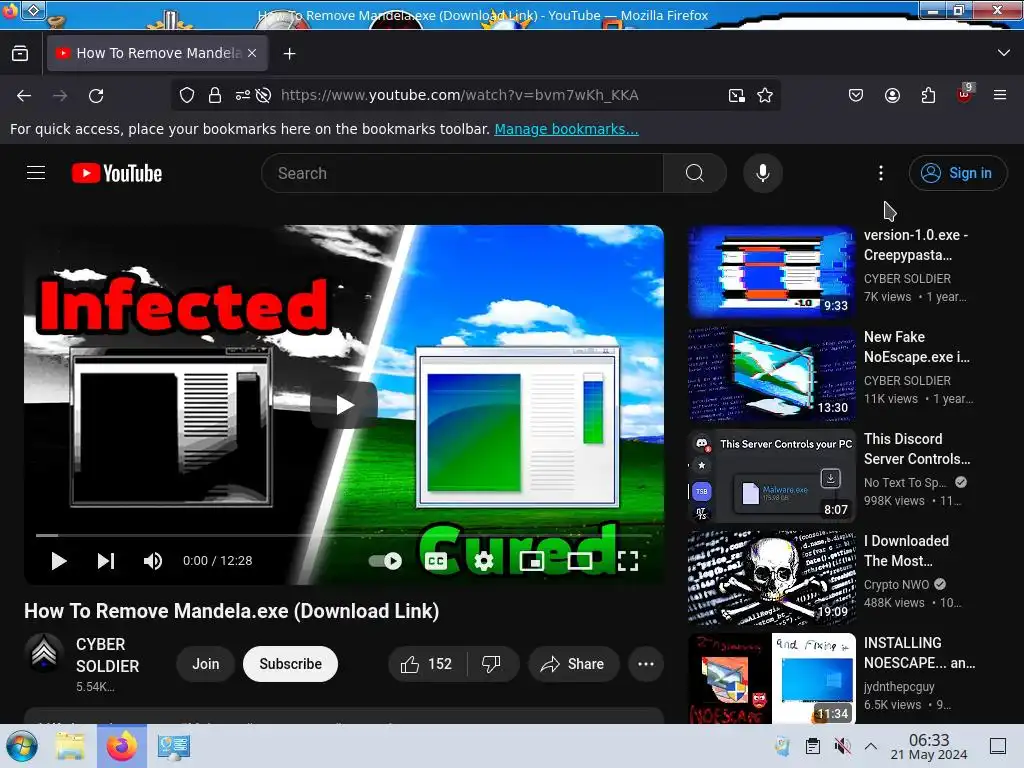Open Pocket save icon
1024x768 pixels.
click(856, 95)
